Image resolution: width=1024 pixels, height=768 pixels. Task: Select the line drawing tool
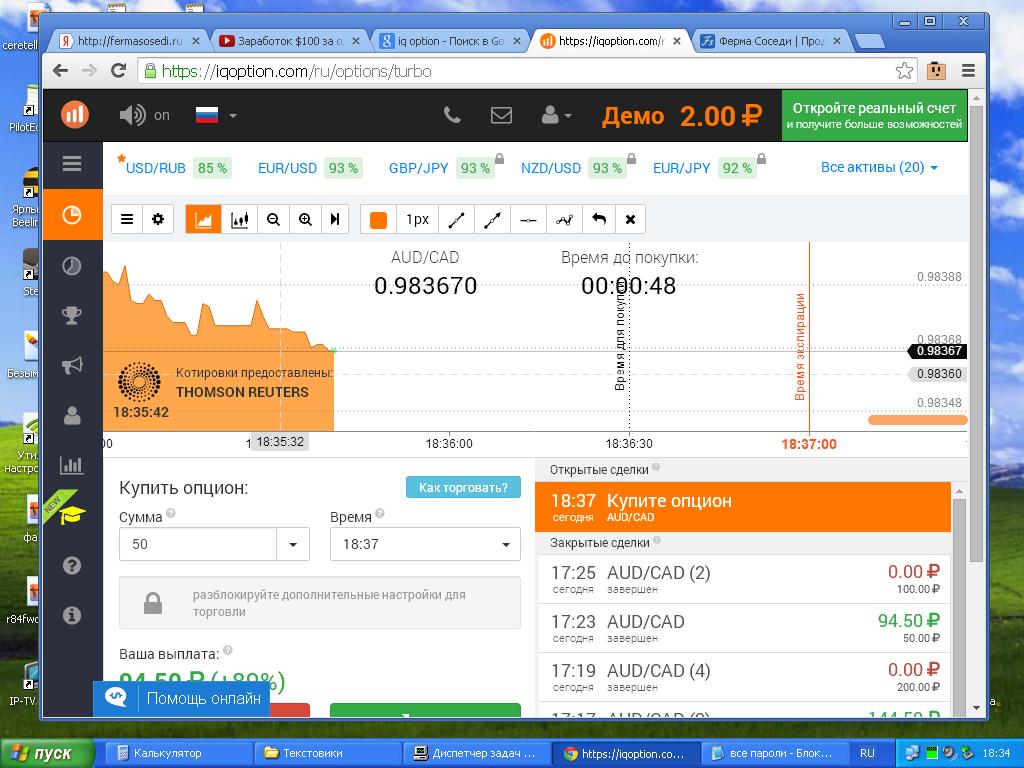[x=456, y=219]
